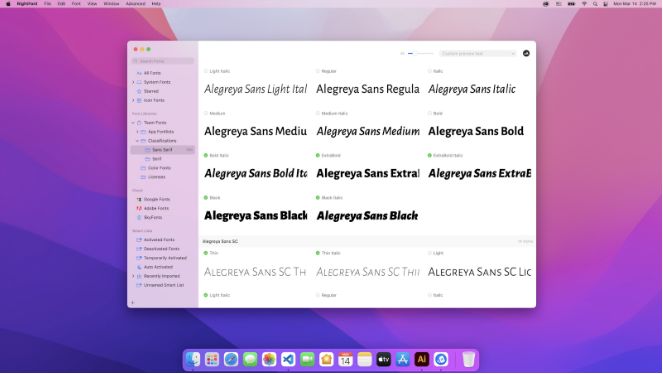
Task: Open the File menu
Action: click(47, 4)
